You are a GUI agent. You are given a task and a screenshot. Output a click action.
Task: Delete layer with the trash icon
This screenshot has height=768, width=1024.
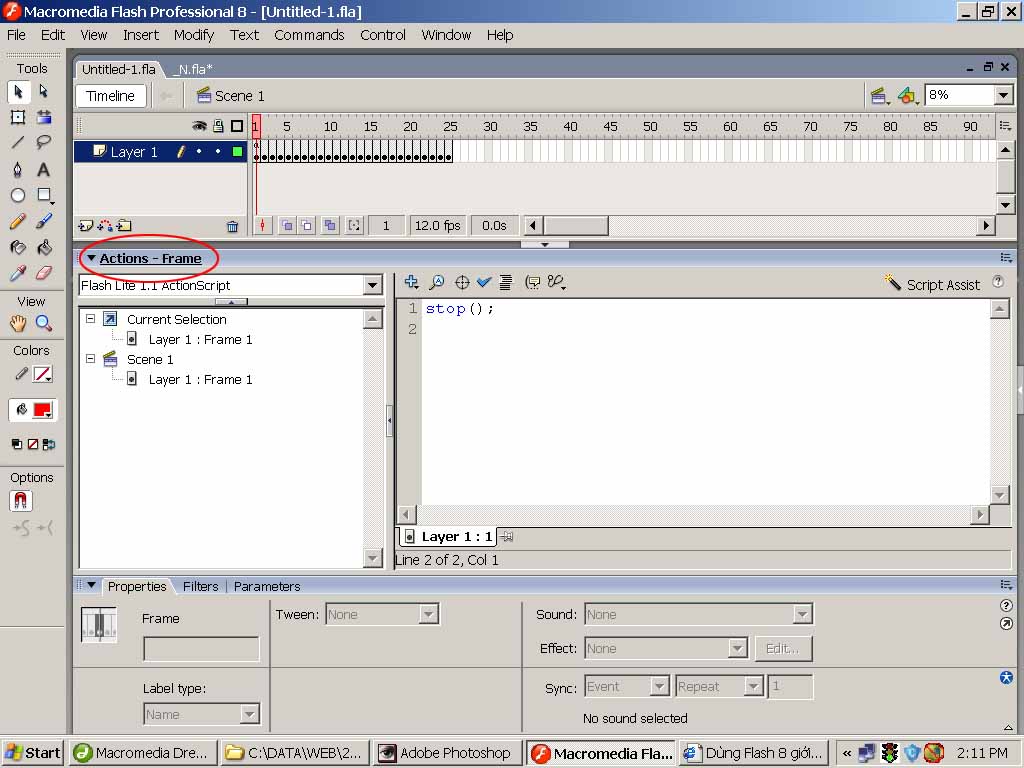[x=232, y=227]
